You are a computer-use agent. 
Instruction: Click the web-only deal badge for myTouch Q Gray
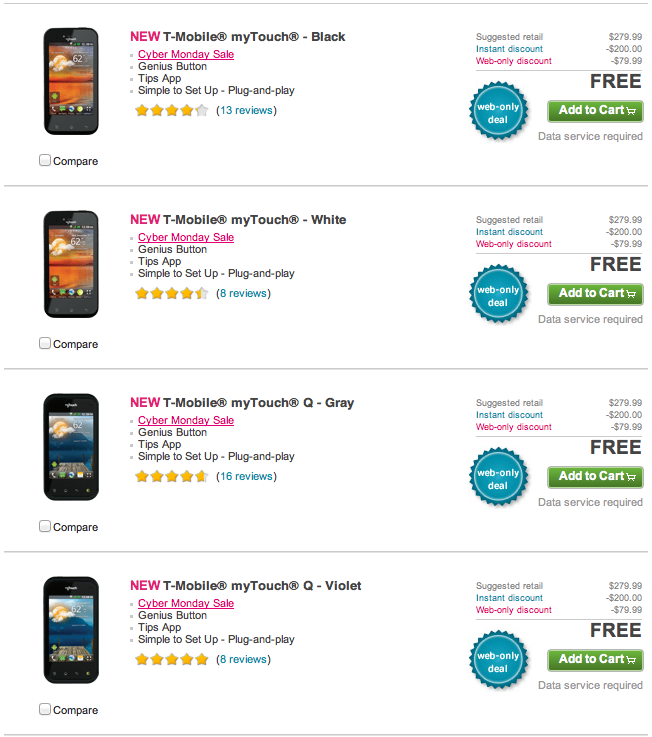[498, 478]
